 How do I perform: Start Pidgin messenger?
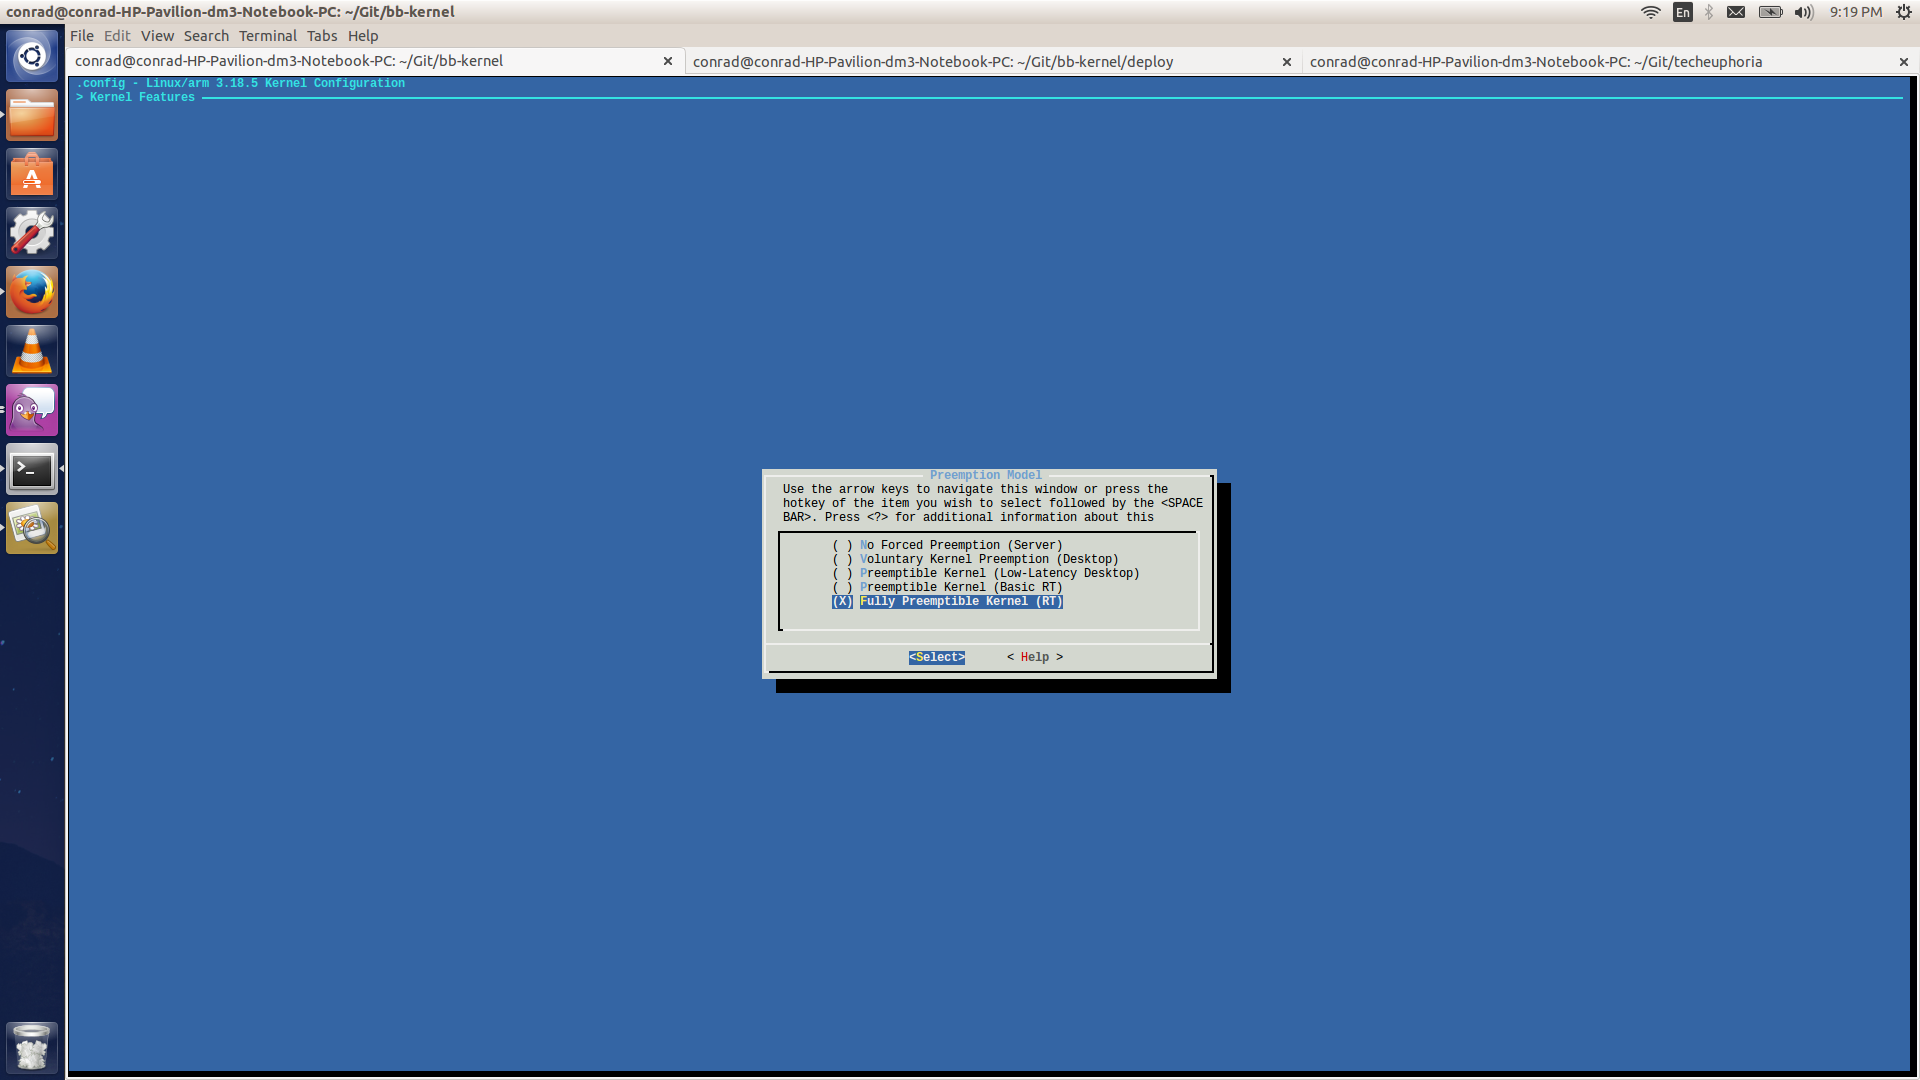pyautogui.click(x=31, y=409)
